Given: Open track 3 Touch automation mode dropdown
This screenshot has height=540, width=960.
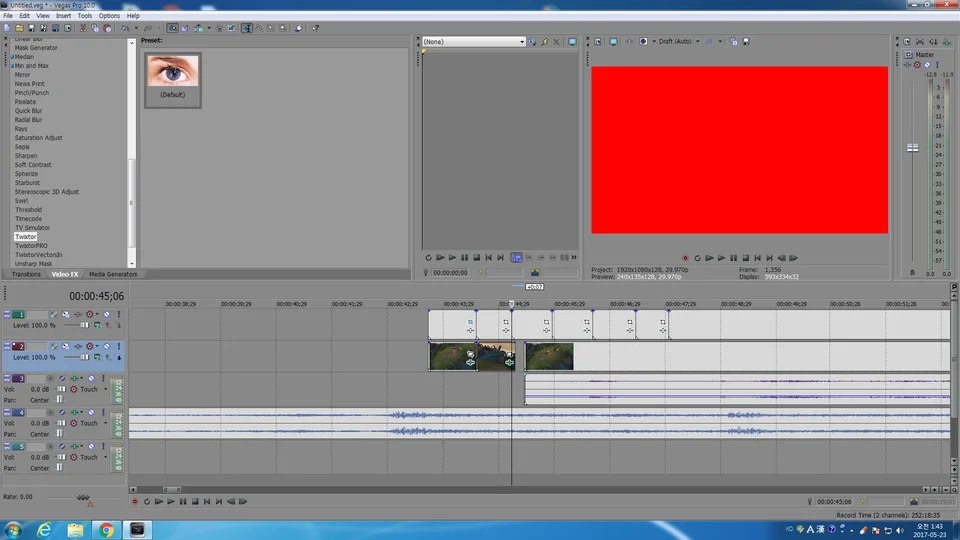Looking at the screenshot, I should [x=105, y=389].
